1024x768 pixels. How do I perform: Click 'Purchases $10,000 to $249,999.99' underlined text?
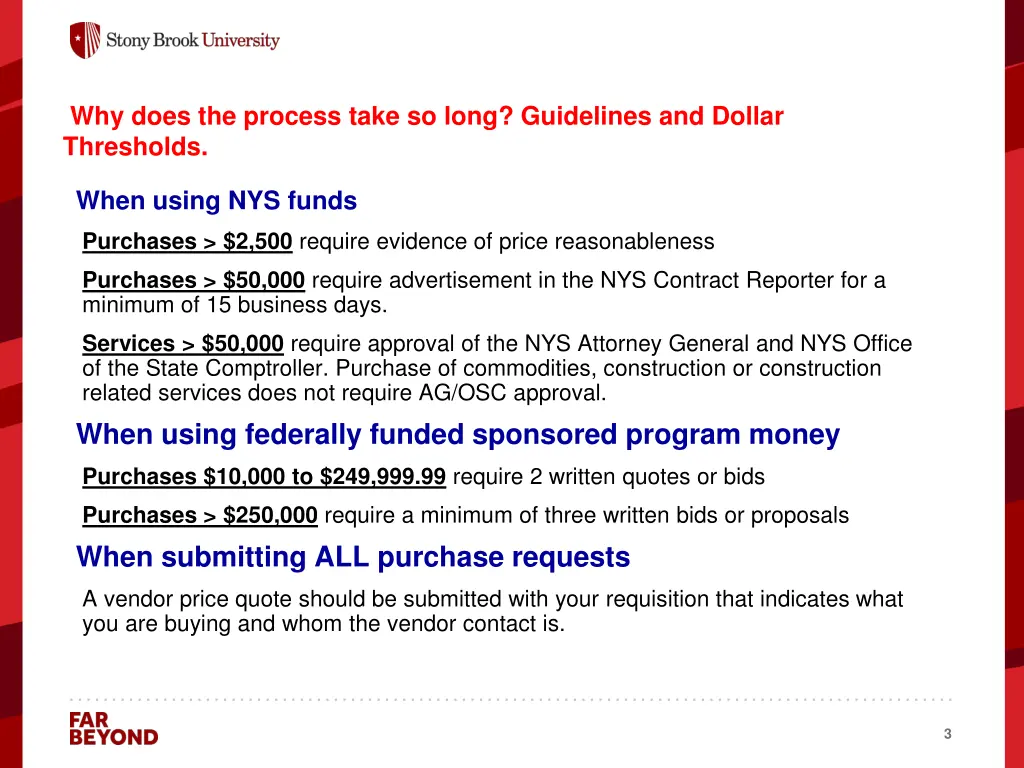tap(264, 477)
